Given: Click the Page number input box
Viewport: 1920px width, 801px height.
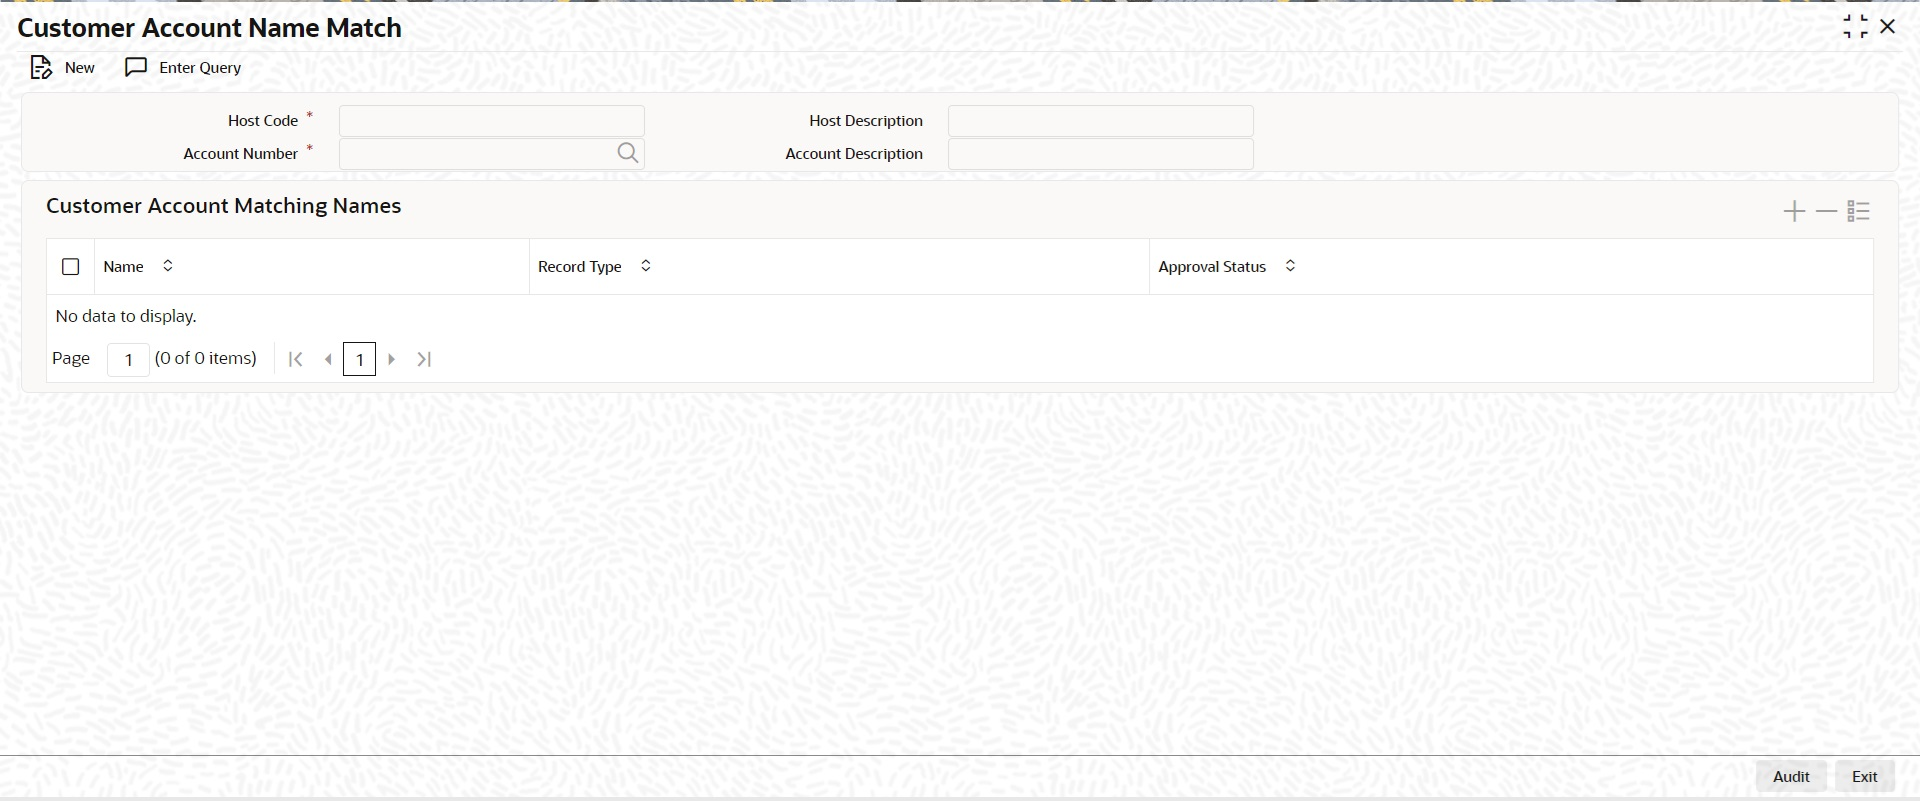Looking at the screenshot, I should [128, 359].
